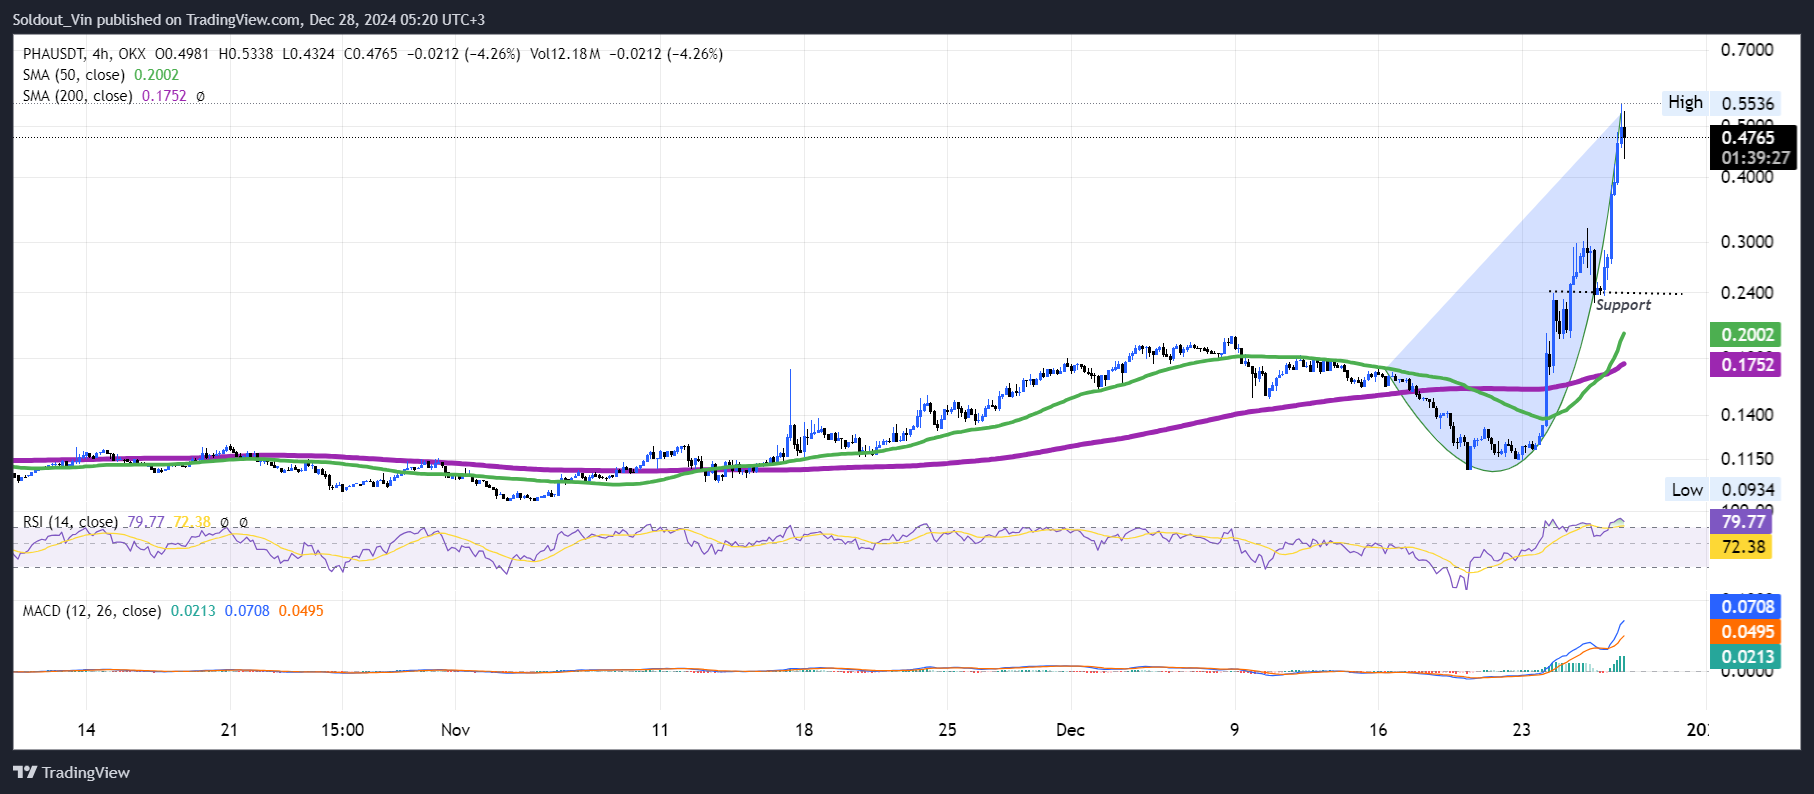Click the 0.1150 price axis label

(1747, 459)
